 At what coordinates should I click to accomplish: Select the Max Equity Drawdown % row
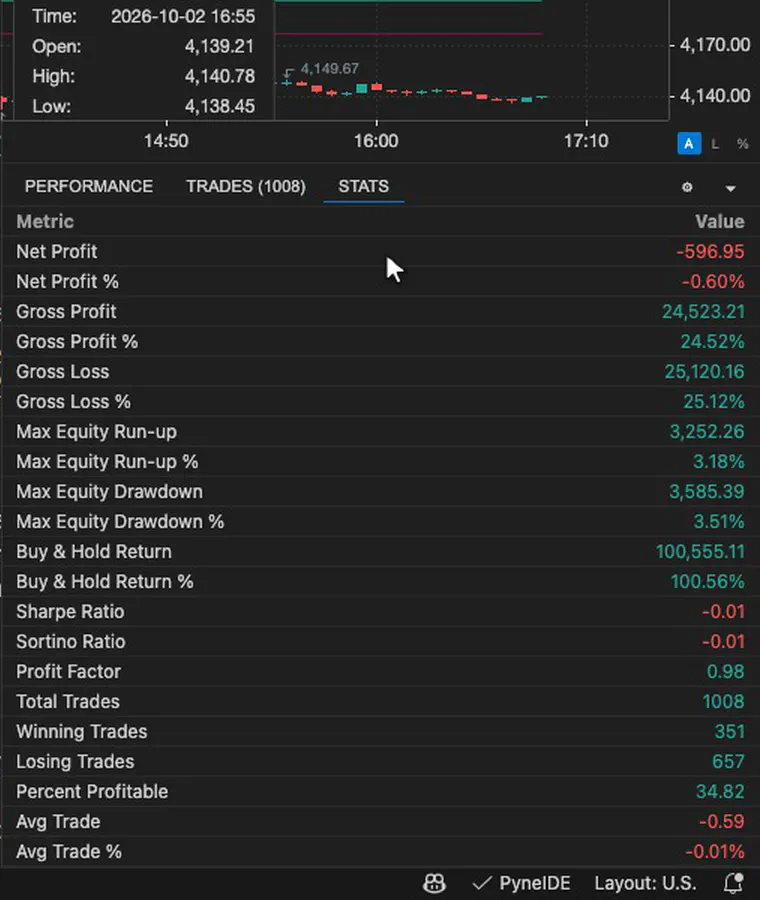[x=380, y=522]
